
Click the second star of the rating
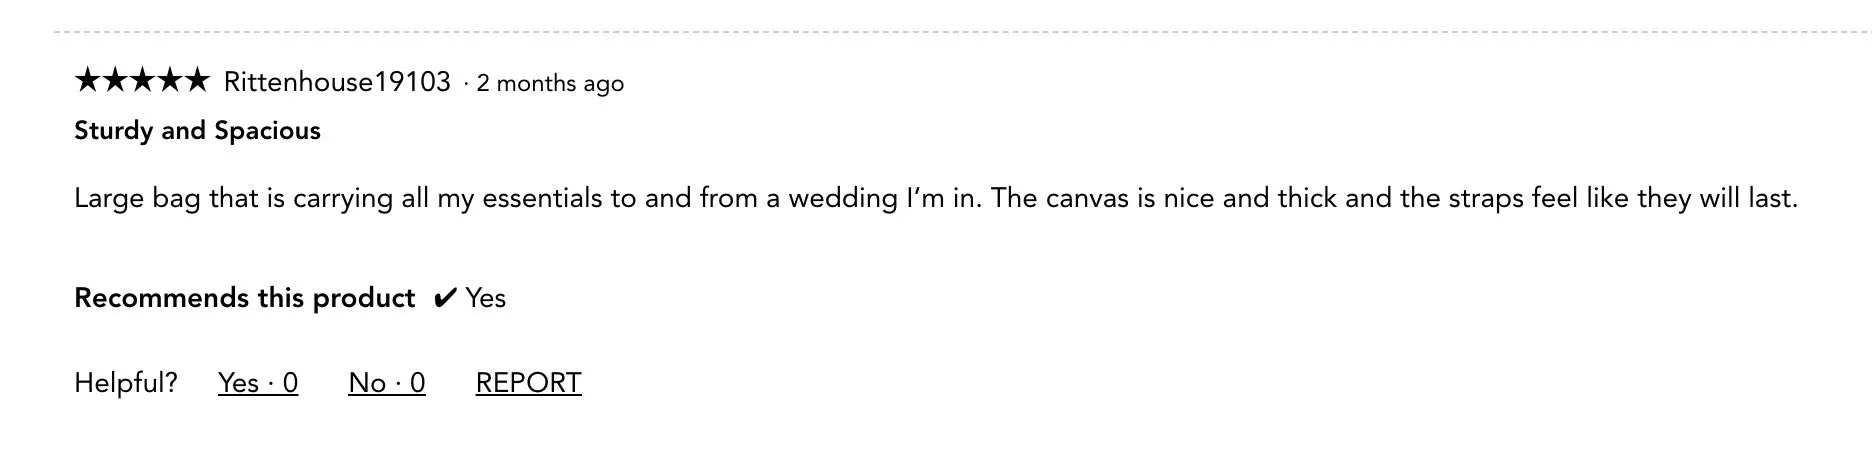(x=115, y=80)
